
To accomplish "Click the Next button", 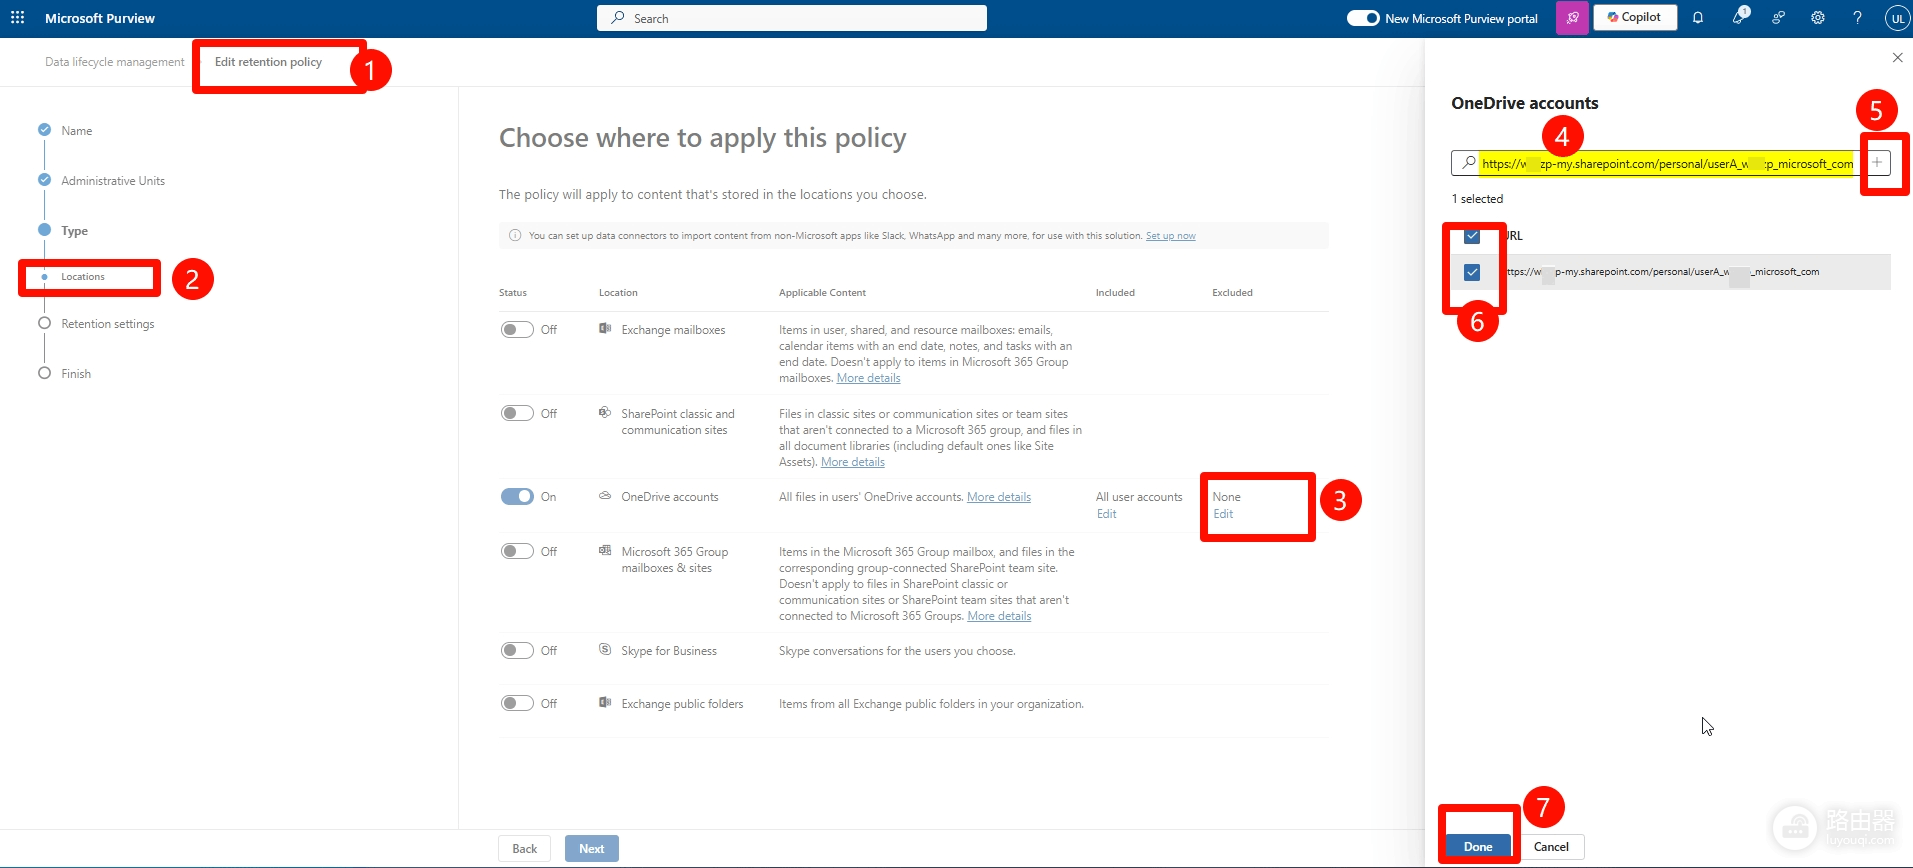I will (592, 849).
